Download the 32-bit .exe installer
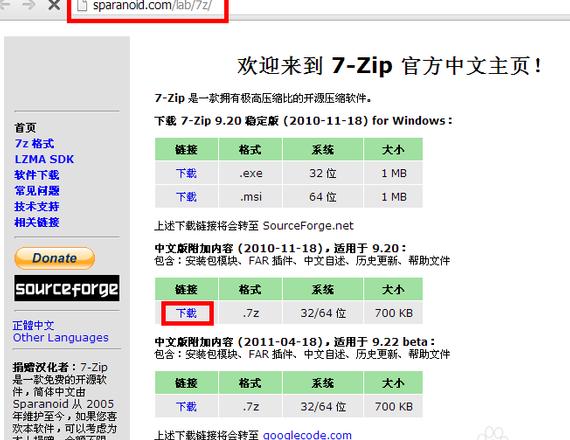570x440 pixels. [x=186, y=173]
